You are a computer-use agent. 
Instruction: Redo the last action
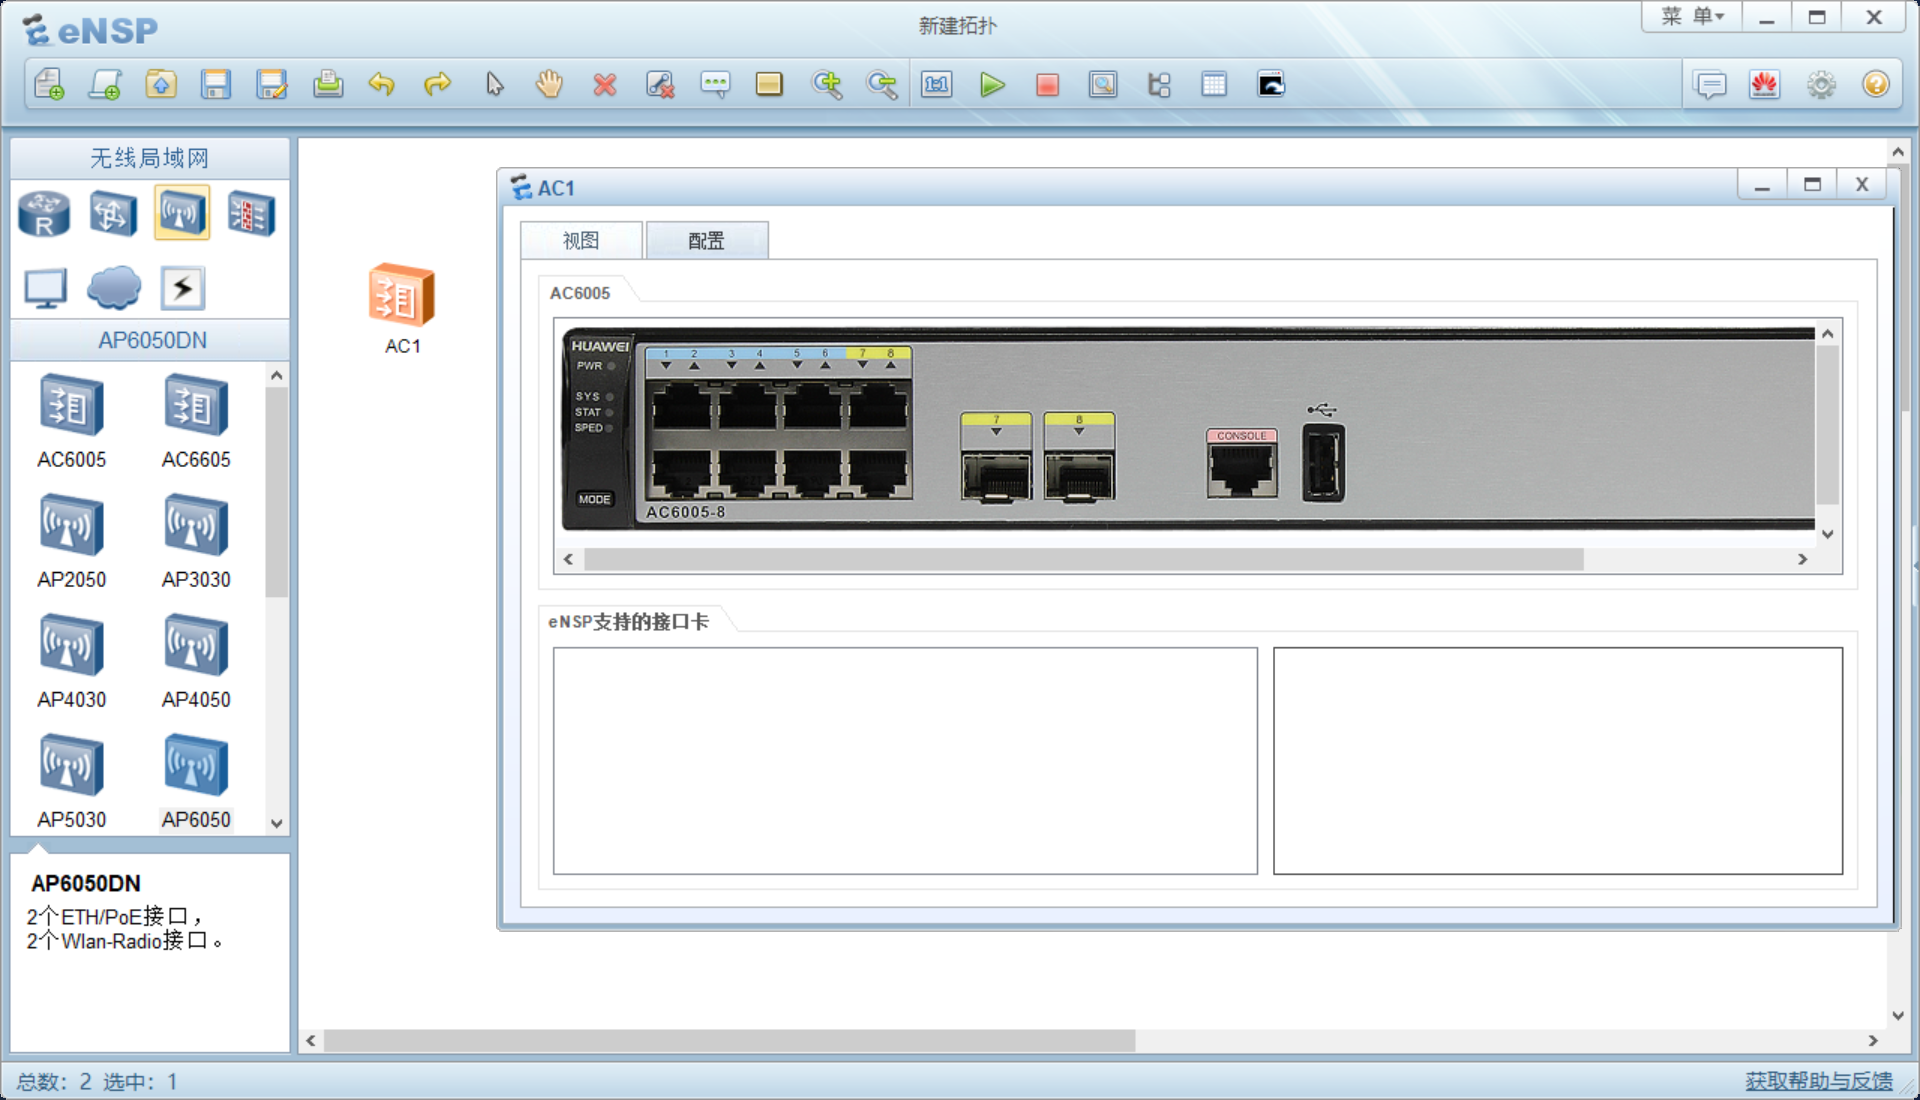tap(437, 85)
